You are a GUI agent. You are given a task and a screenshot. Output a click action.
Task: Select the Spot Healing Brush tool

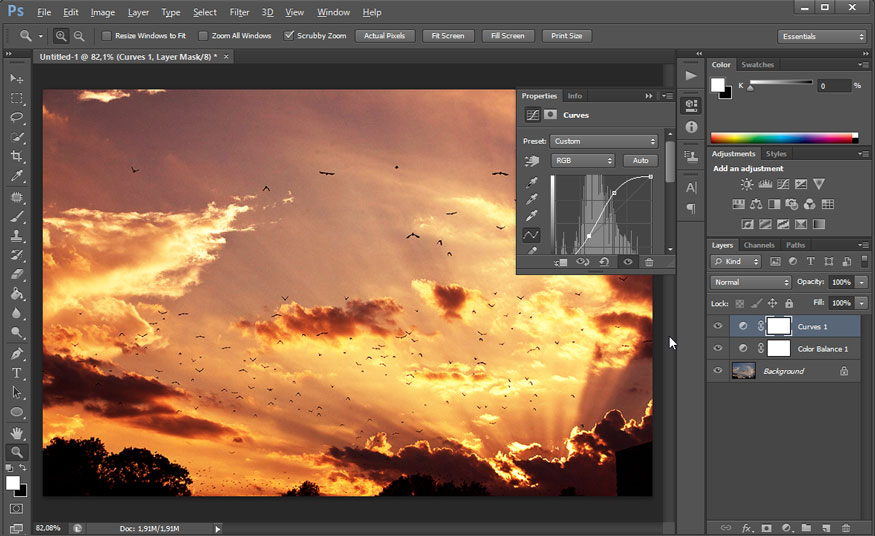[17, 197]
